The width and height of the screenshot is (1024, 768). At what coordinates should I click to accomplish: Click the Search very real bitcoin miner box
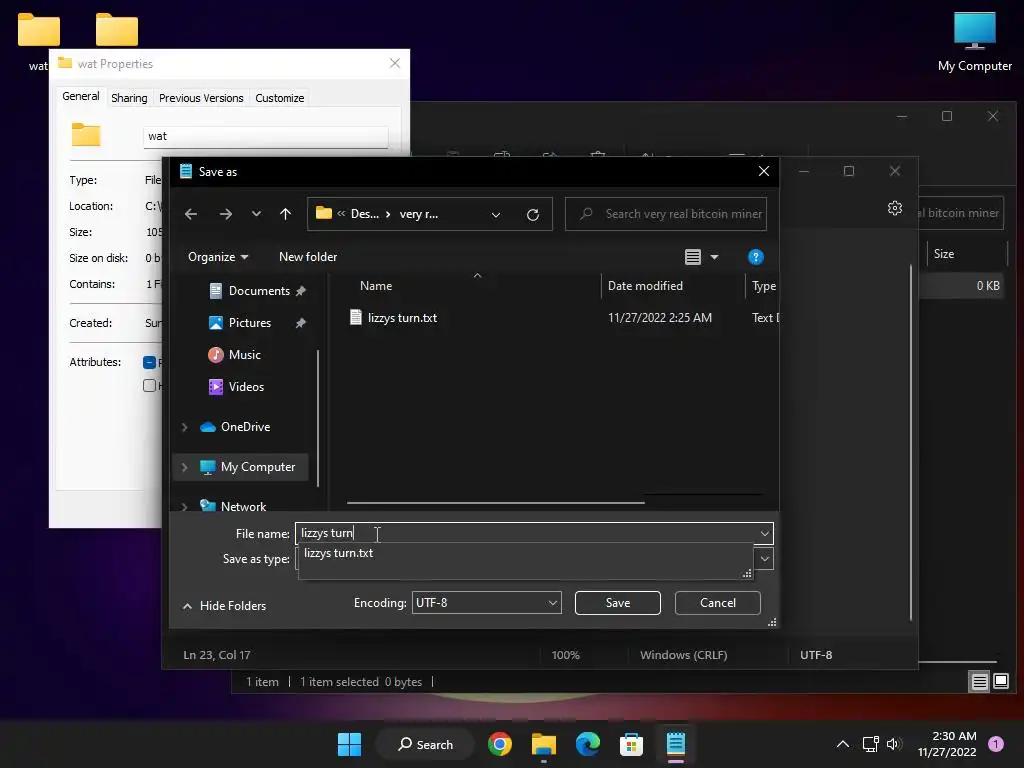pyautogui.click(x=665, y=214)
